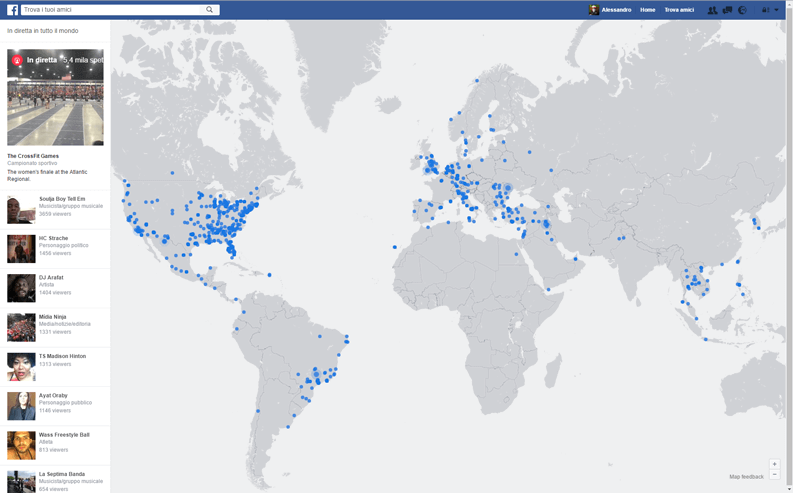793x493 pixels.
Task: Click the '1331 viewers' count
Action: 55,332
